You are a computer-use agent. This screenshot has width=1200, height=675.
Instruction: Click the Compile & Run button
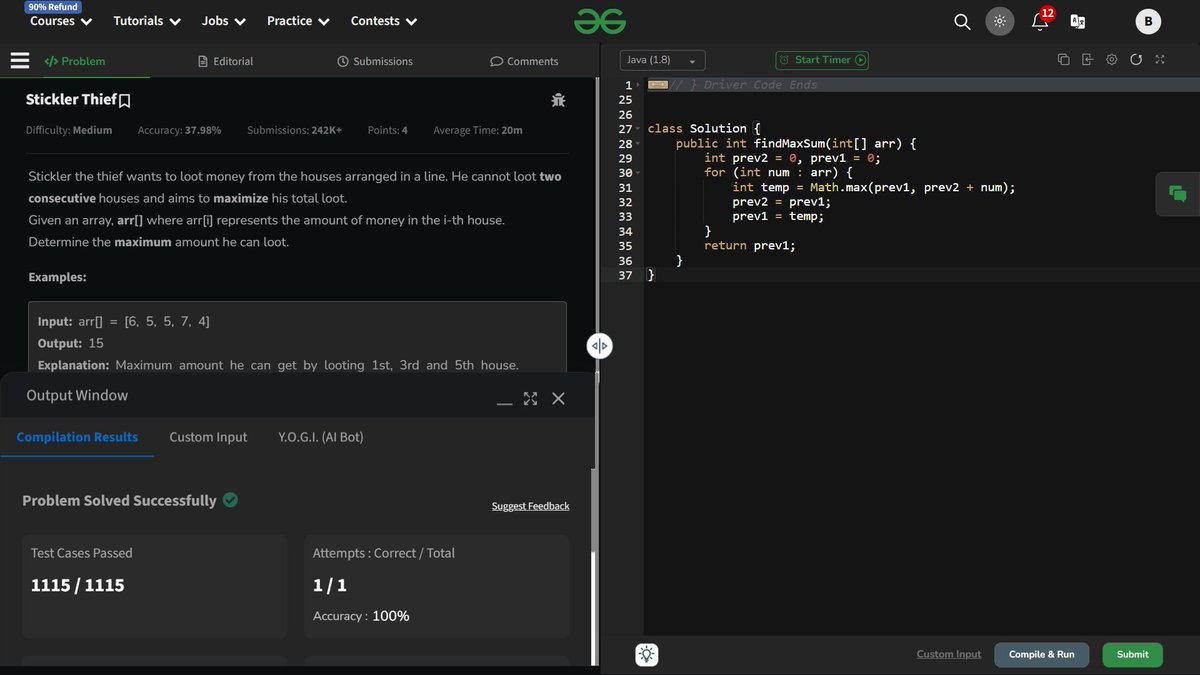point(1041,655)
